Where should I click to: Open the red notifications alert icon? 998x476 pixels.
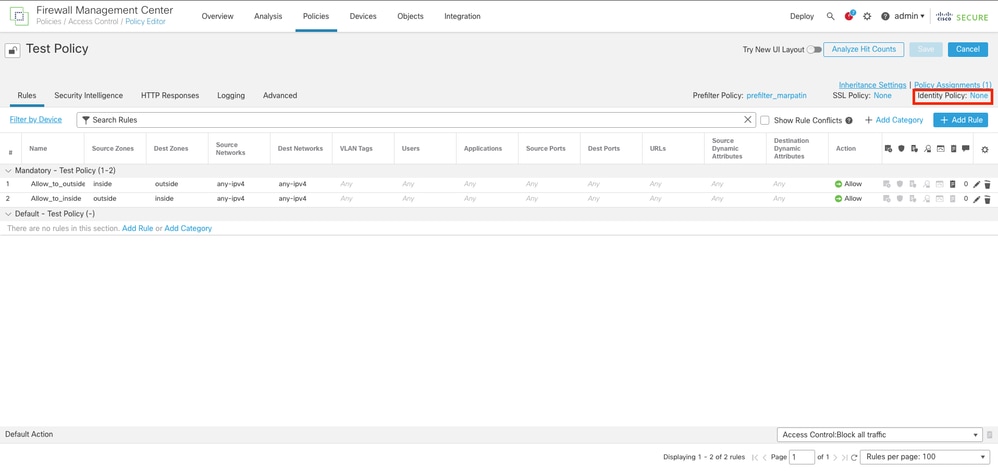(850, 16)
